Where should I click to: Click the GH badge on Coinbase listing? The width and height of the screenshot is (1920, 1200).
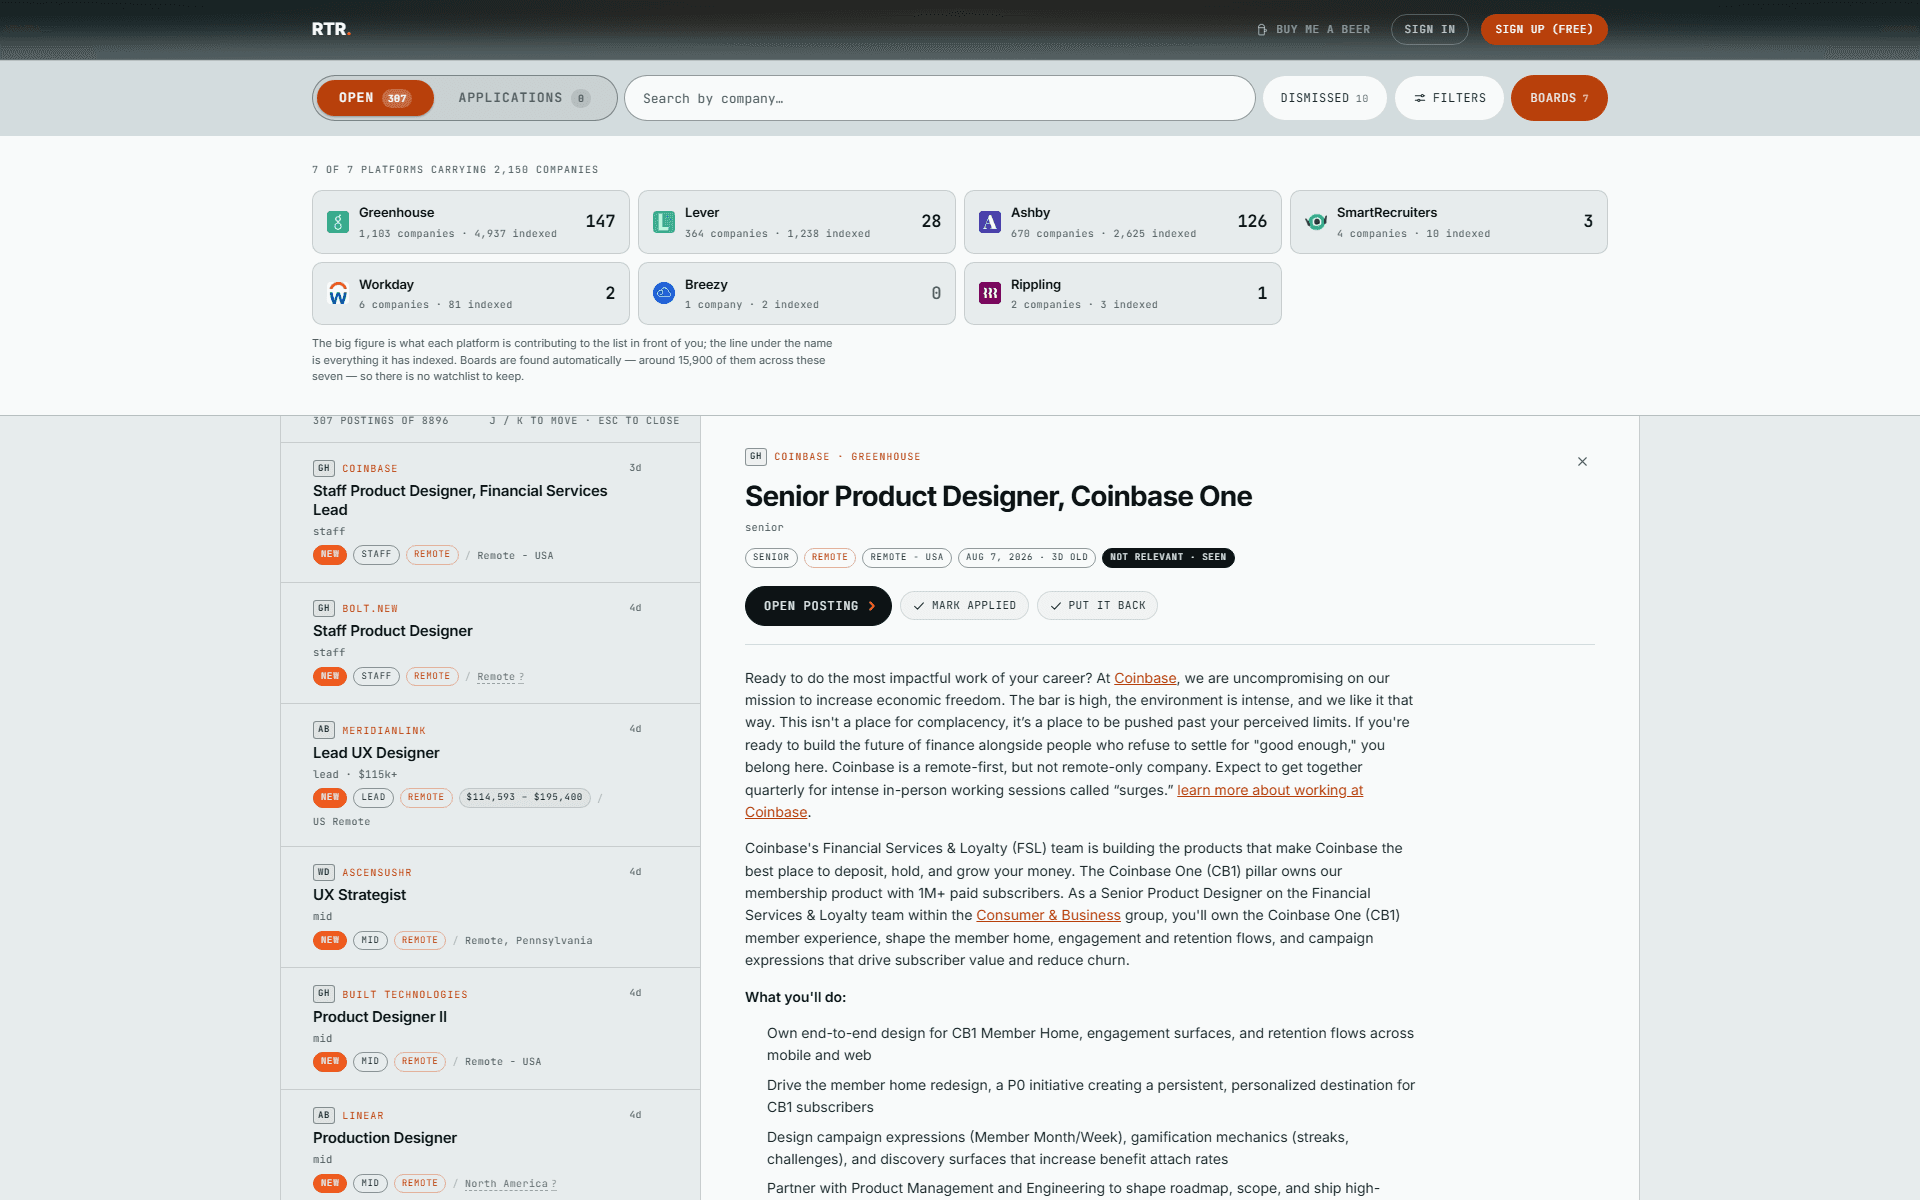click(x=323, y=468)
